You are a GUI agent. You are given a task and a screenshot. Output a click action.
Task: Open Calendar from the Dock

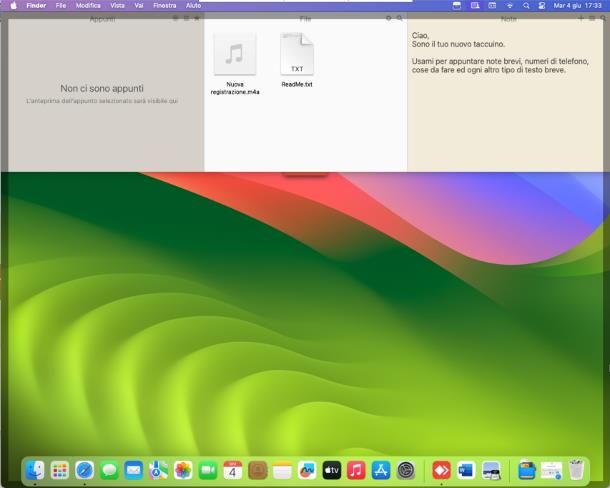[x=233, y=470]
